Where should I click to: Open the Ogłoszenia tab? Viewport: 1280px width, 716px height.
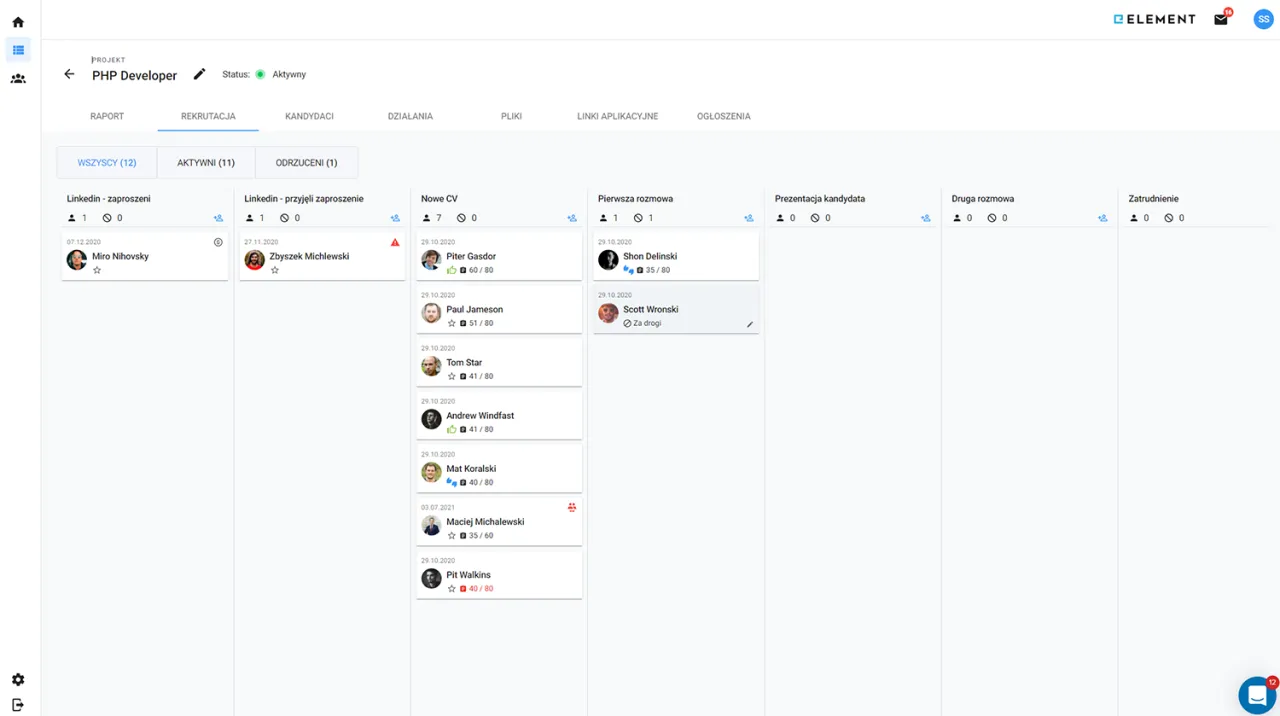[x=723, y=116]
